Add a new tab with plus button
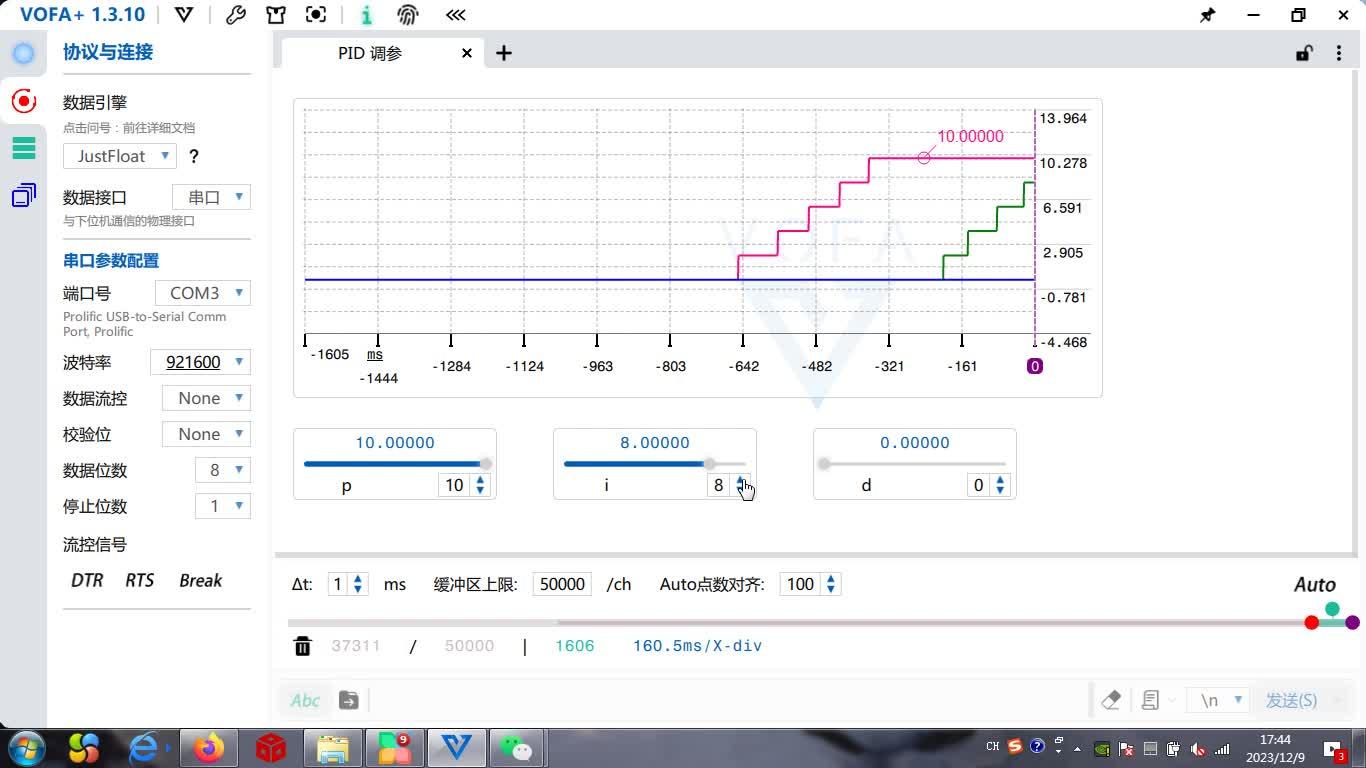 pyautogui.click(x=504, y=53)
